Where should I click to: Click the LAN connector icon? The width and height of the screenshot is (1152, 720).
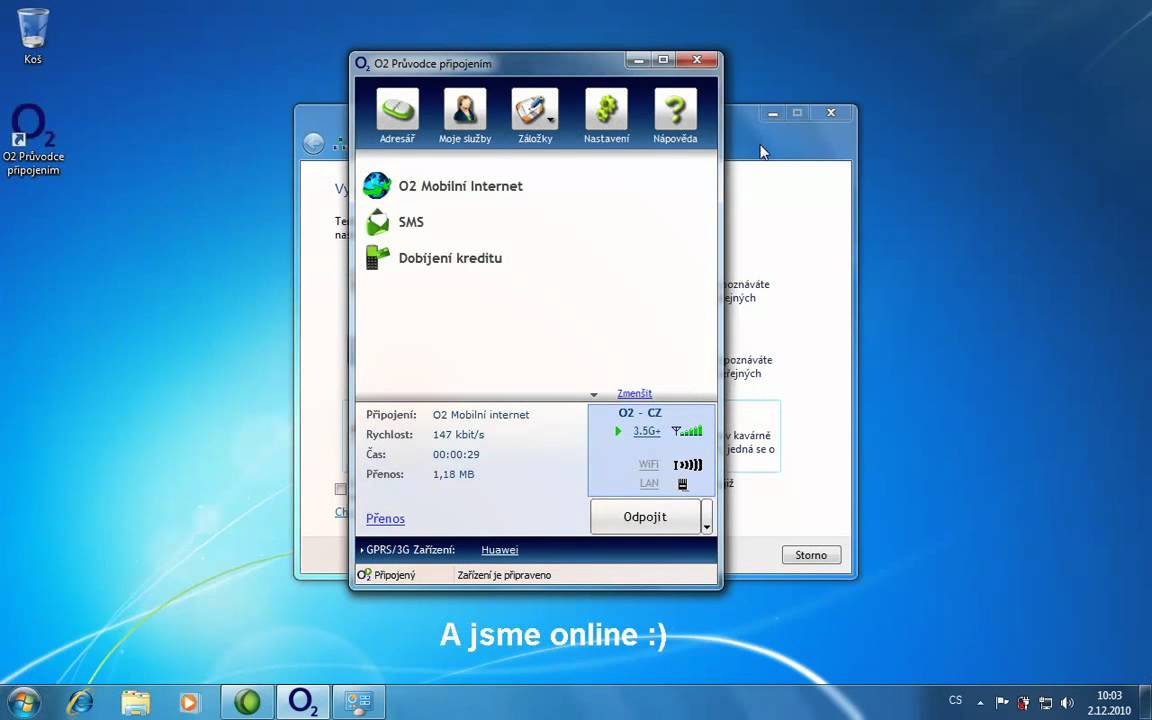tap(683, 484)
